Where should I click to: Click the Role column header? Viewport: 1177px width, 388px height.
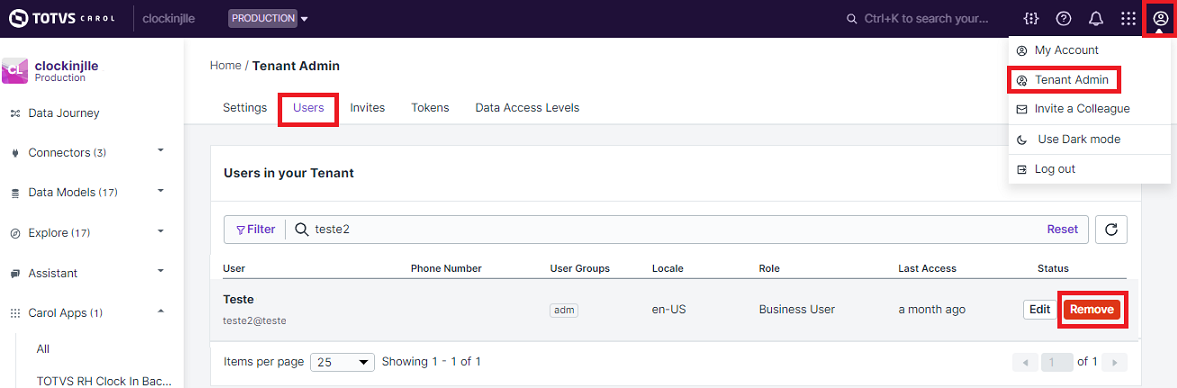pyautogui.click(x=770, y=269)
